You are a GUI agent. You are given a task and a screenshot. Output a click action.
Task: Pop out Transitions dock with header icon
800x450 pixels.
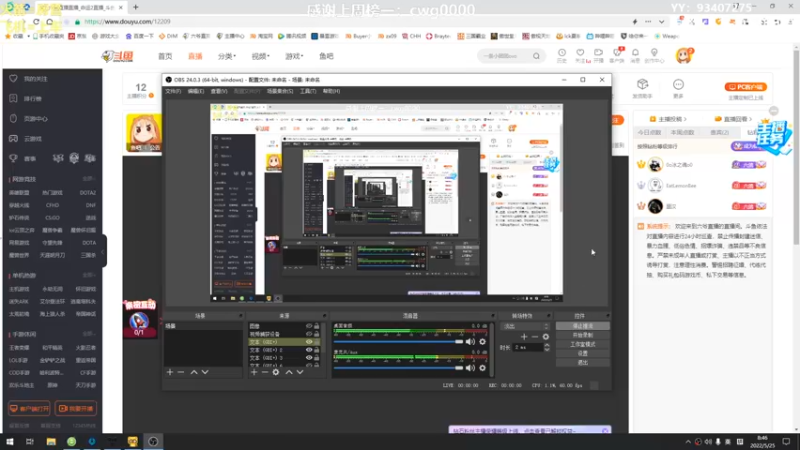(548, 316)
